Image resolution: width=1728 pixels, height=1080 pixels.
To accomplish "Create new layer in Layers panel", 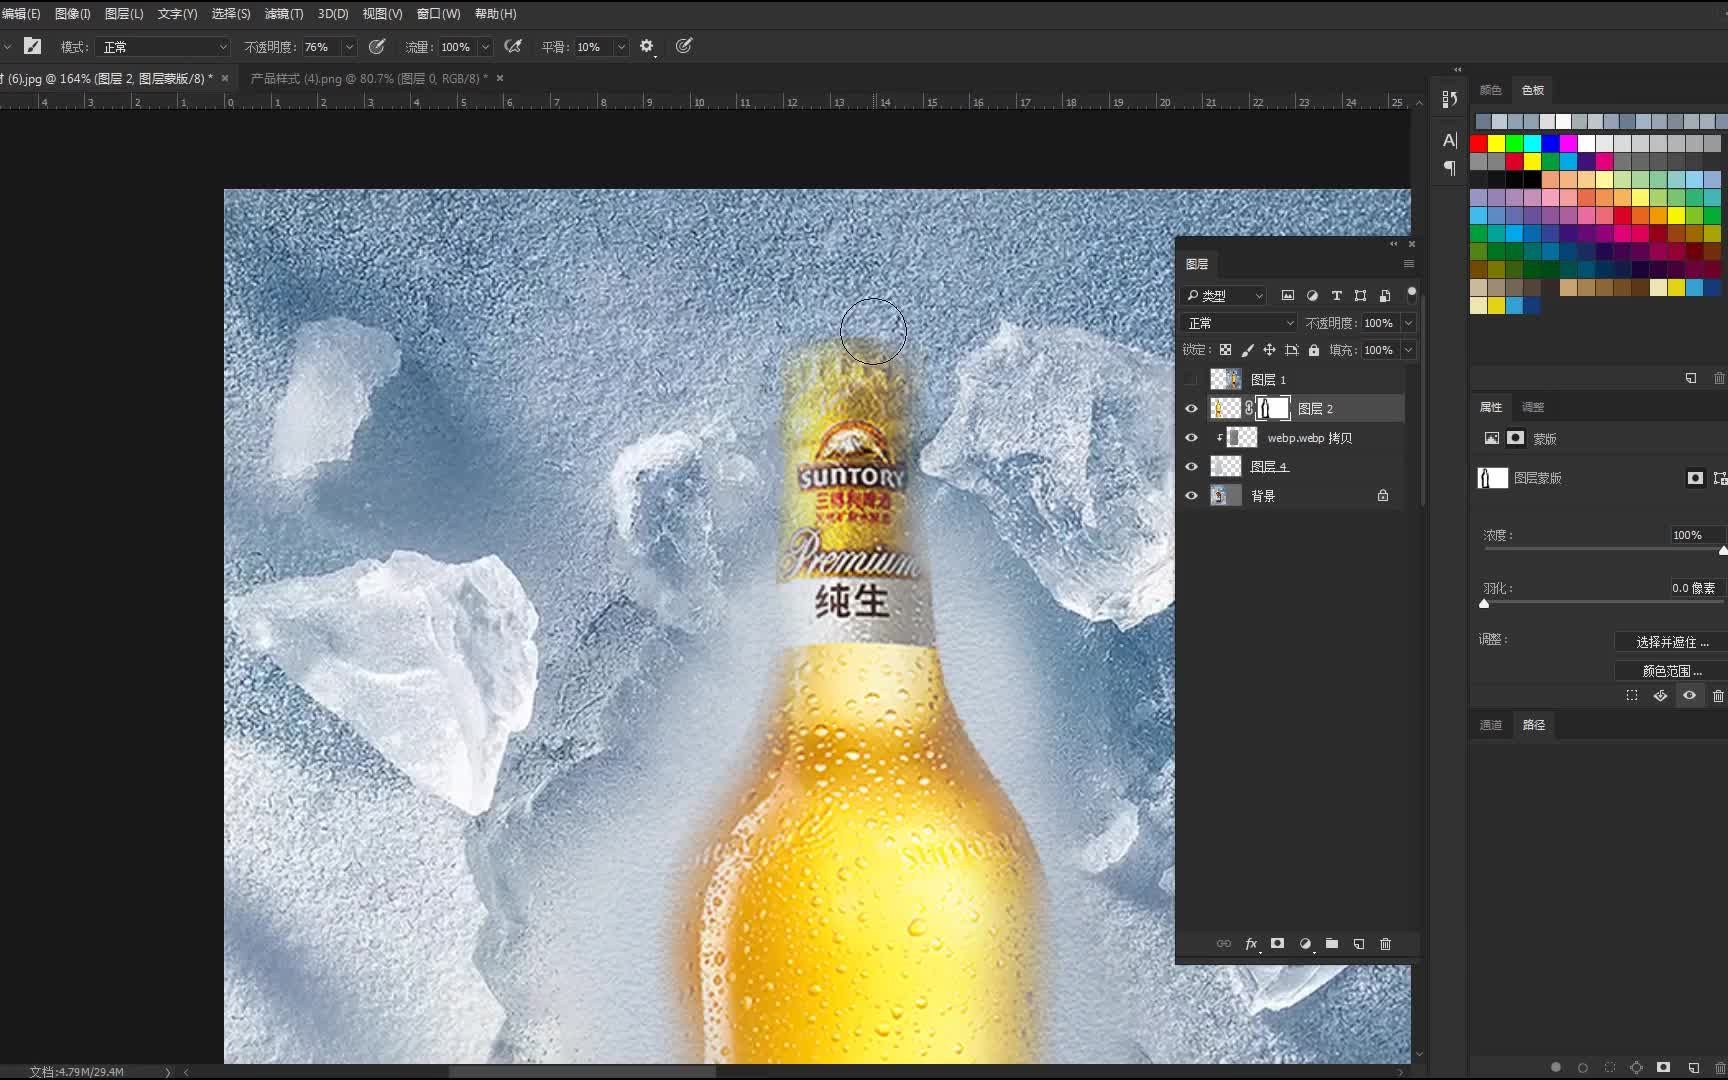I will point(1359,944).
